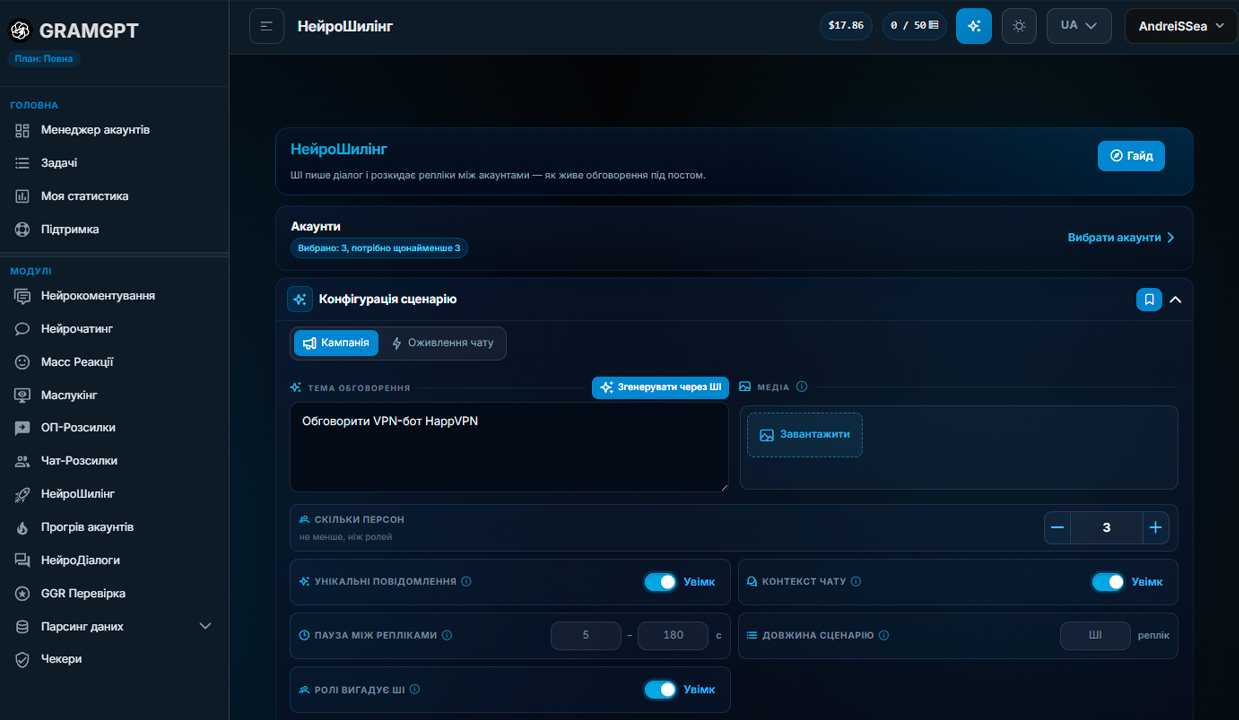Click info icon next to Контекст чату
Viewport: 1239px width, 720px height.
(856, 581)
